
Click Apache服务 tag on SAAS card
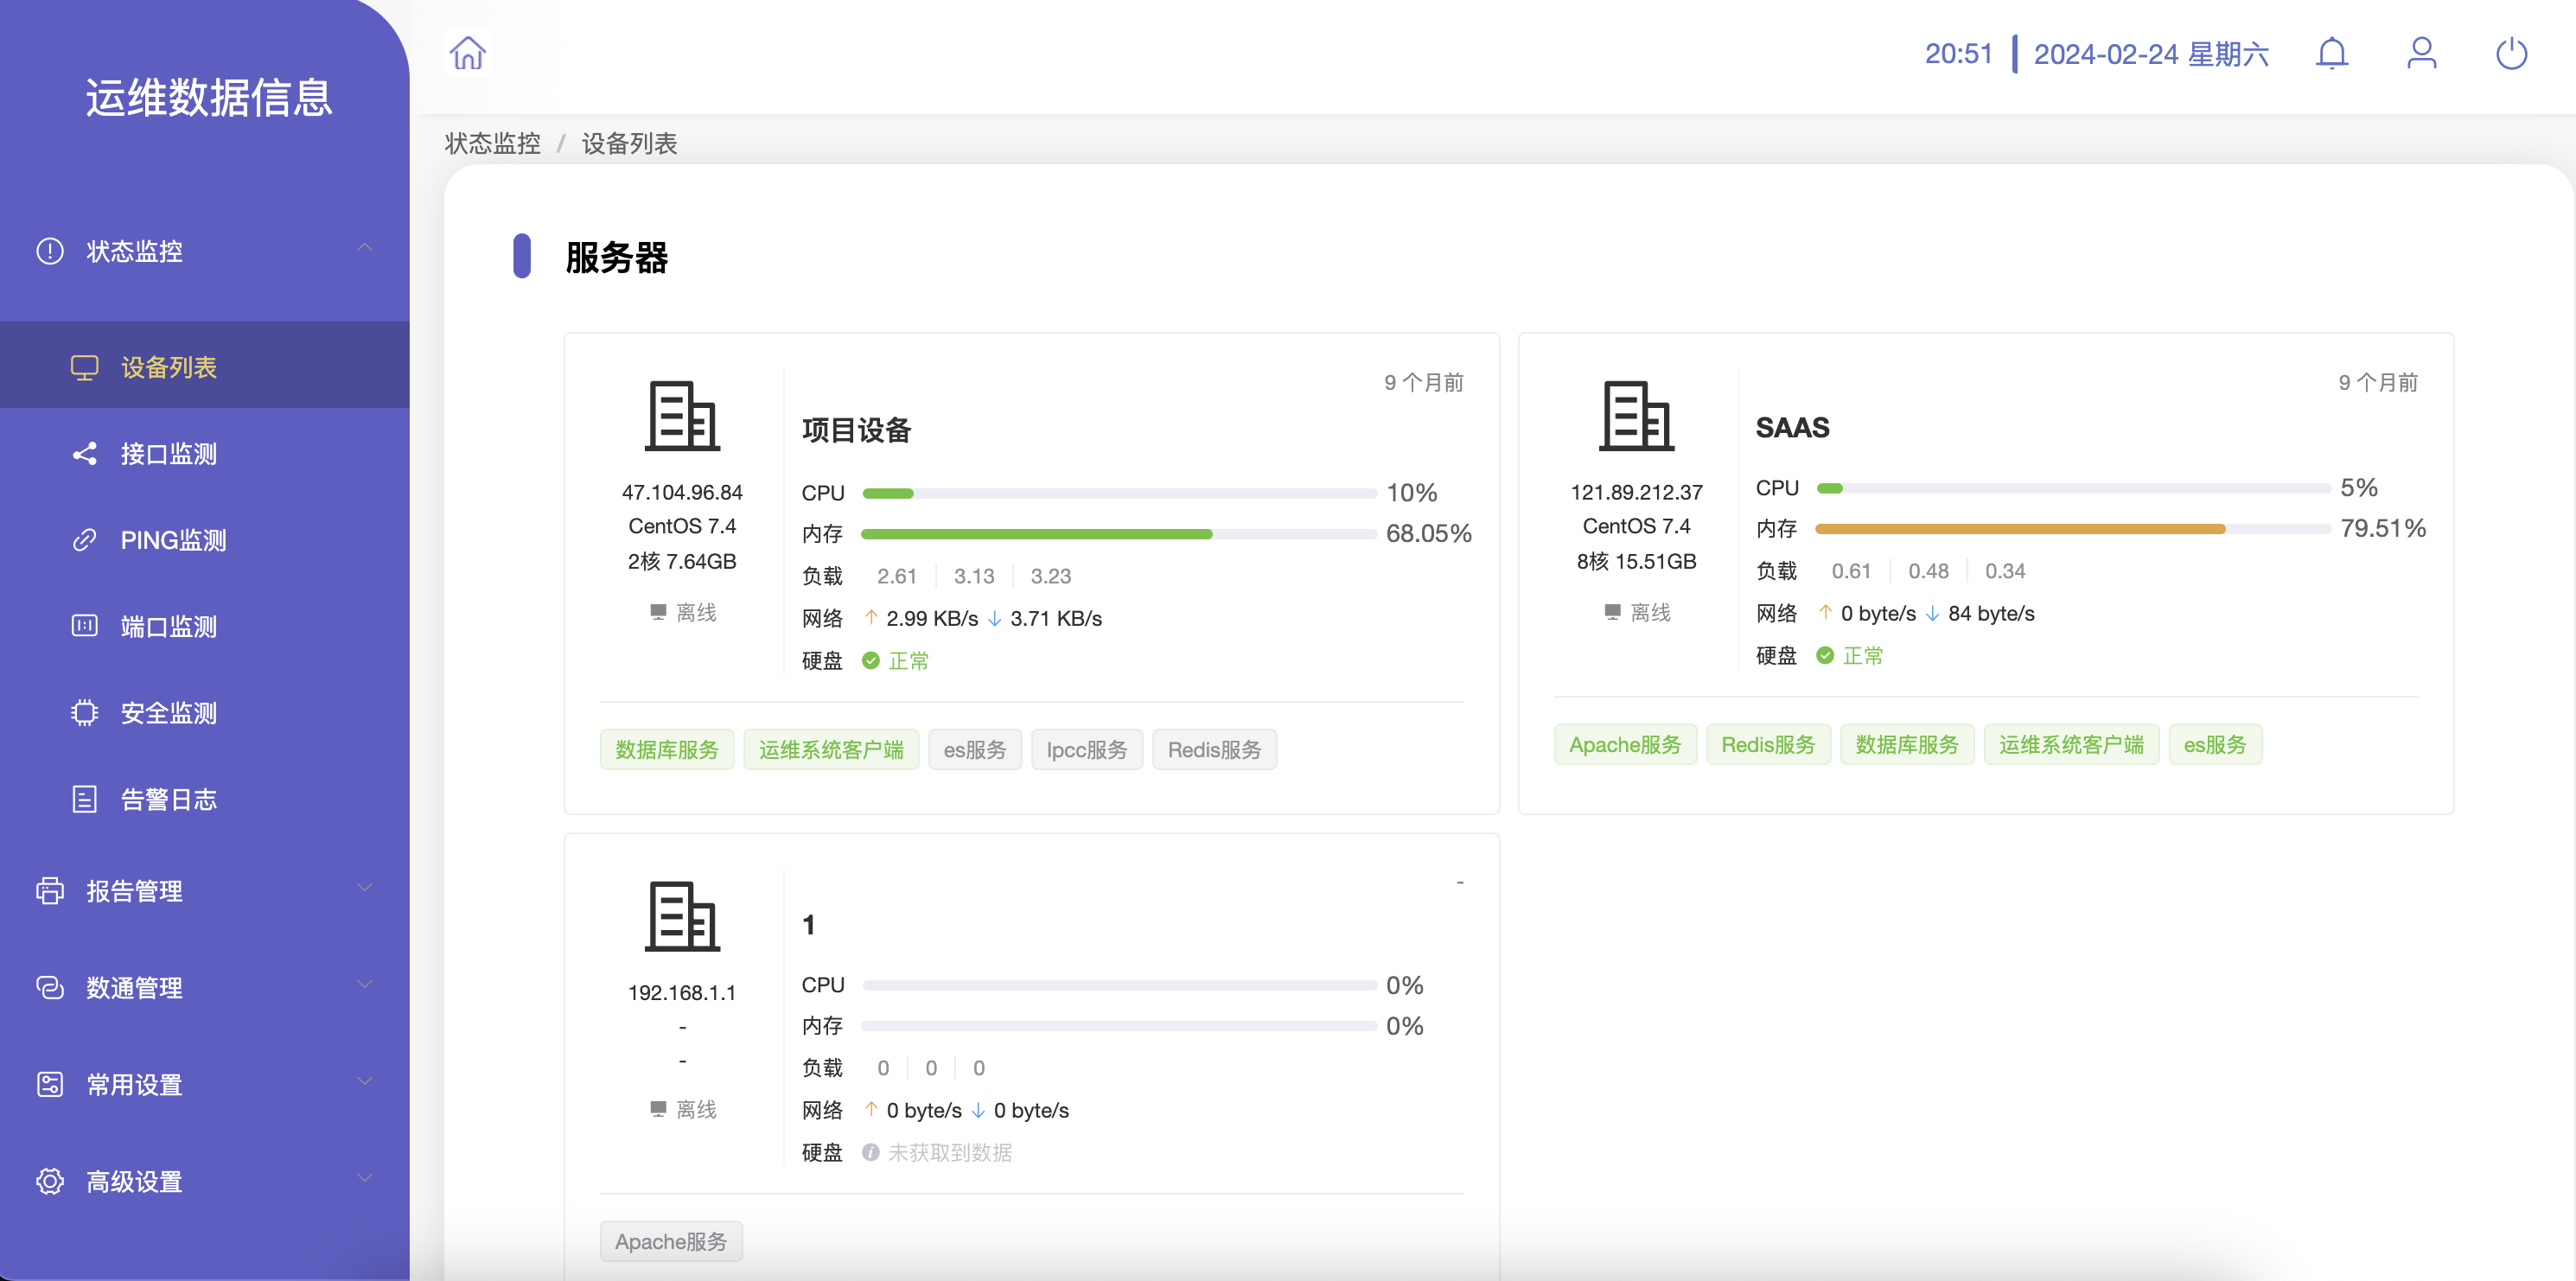coord(1624,744)
